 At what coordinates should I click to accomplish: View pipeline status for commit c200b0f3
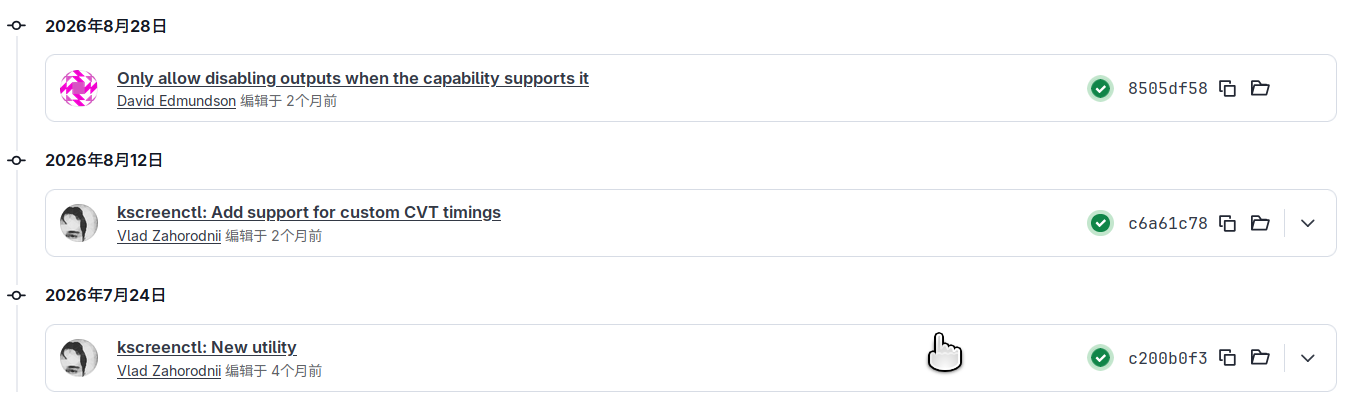point(1100,358)
